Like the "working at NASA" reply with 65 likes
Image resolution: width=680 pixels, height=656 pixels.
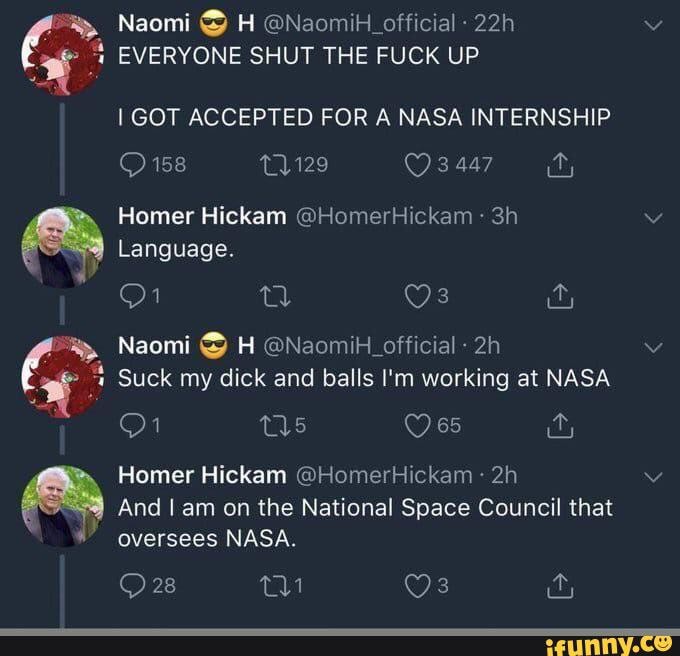tap(418, 426)
